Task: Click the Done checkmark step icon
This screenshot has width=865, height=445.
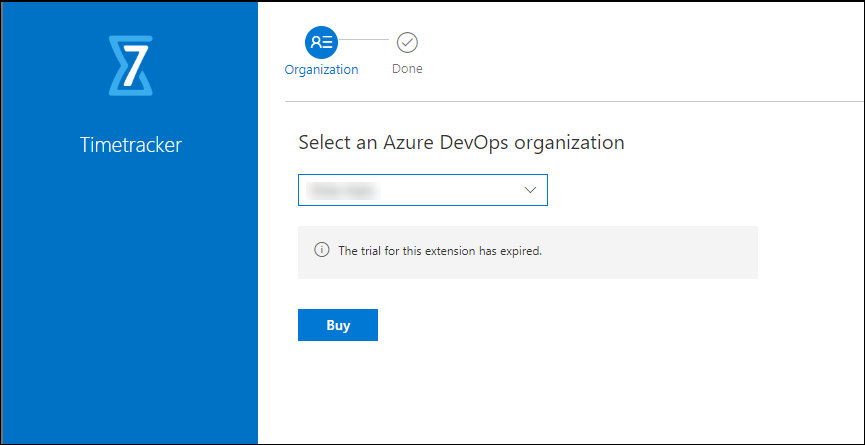Action: (x=407, y=42)
